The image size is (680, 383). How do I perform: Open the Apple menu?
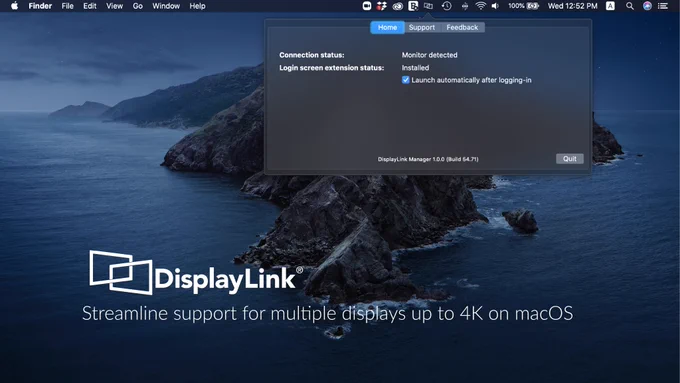tap(14, 6)
